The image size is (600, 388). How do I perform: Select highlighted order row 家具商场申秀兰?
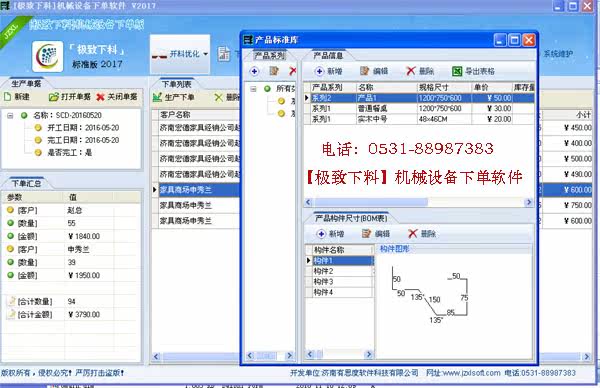coord(199,190)
